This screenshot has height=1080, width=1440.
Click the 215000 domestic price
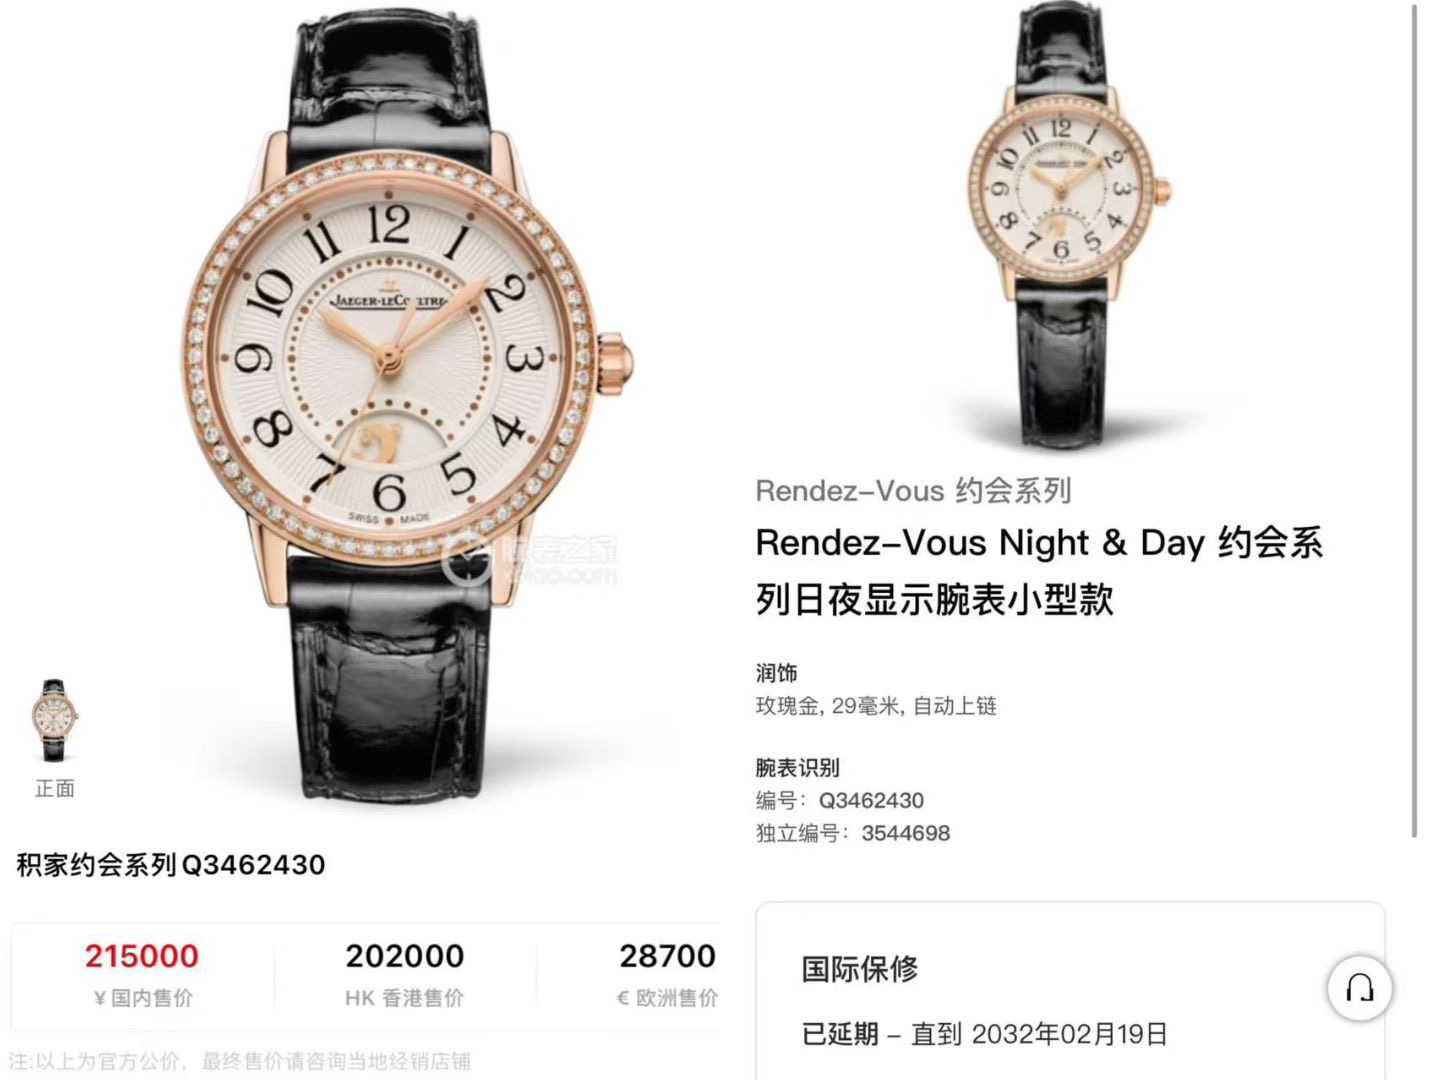[x=142, y=956]
